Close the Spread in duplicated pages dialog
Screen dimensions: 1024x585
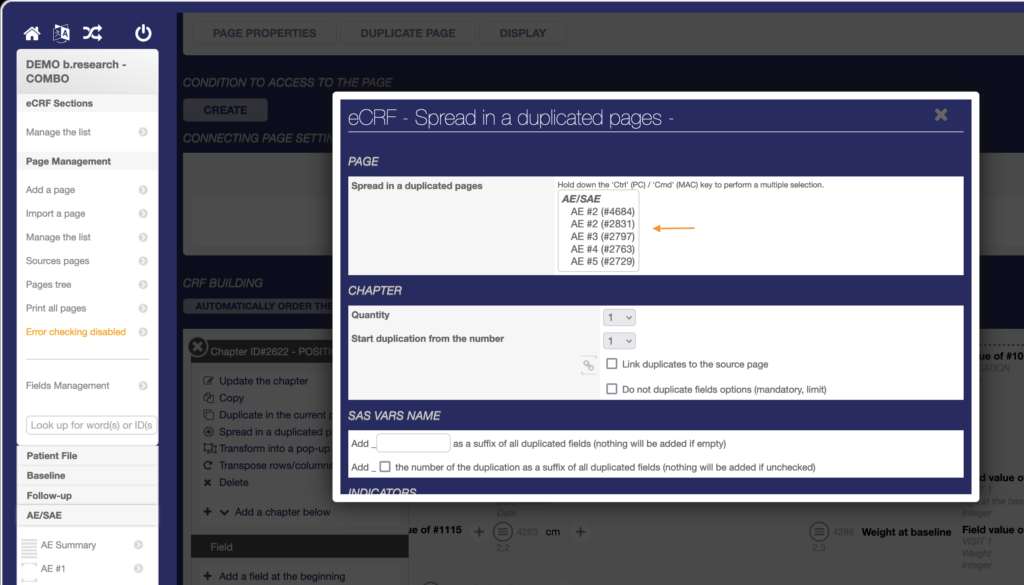pos(941,115)
